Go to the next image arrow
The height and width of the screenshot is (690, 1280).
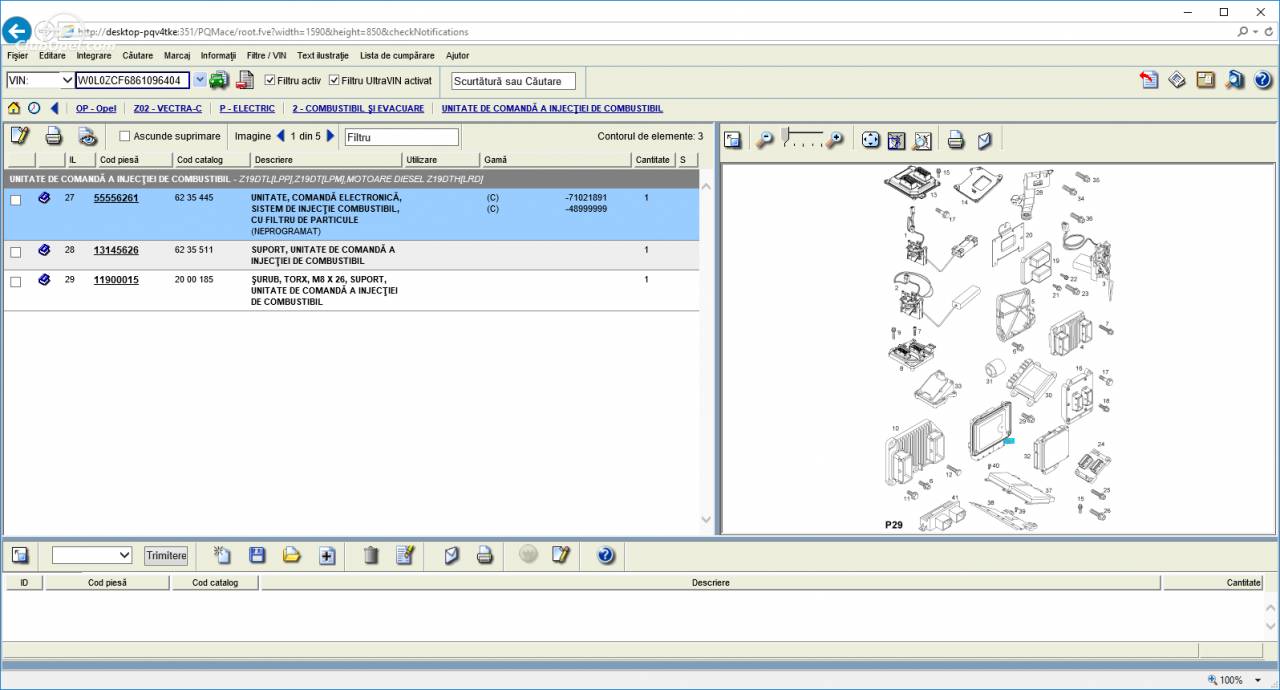tap(331, 136)
